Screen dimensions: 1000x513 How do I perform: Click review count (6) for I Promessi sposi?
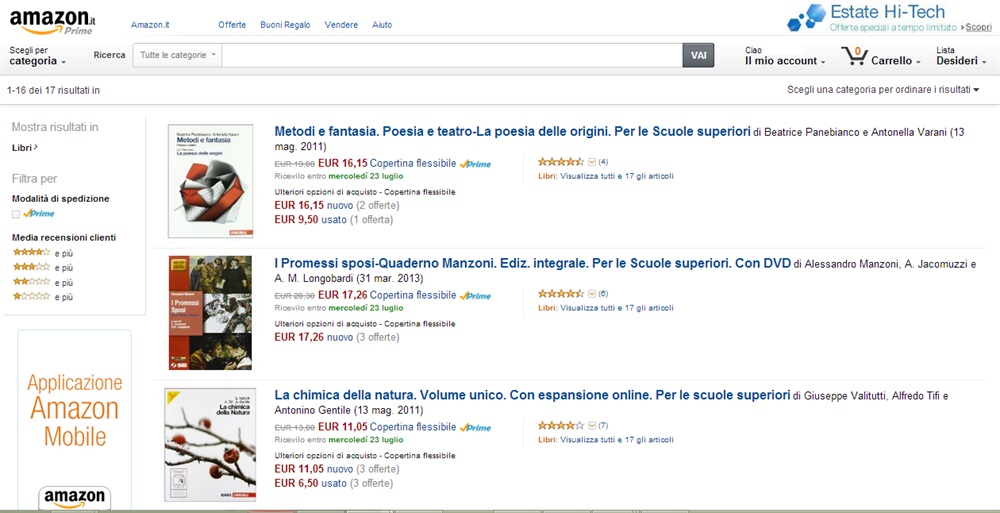pos(603,294)
